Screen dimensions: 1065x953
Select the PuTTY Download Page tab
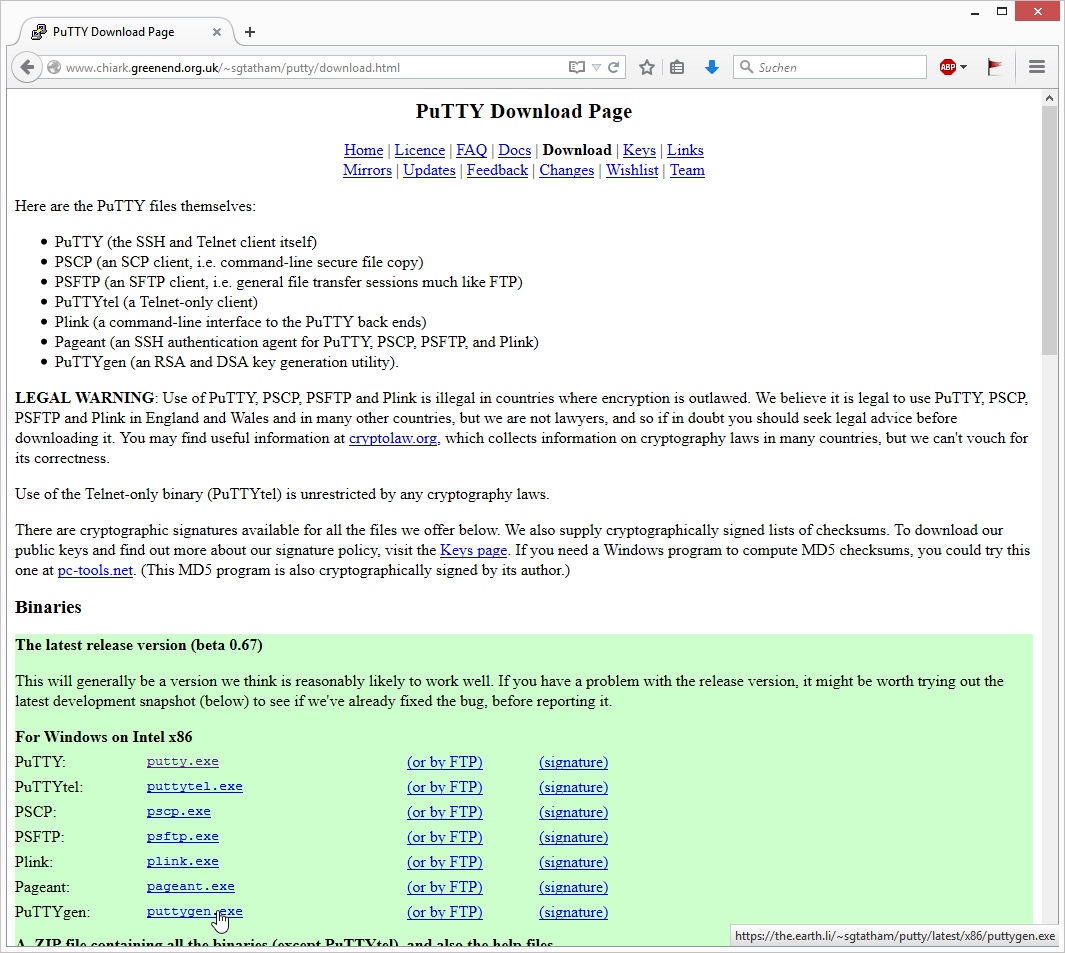[x=126, y=32]
